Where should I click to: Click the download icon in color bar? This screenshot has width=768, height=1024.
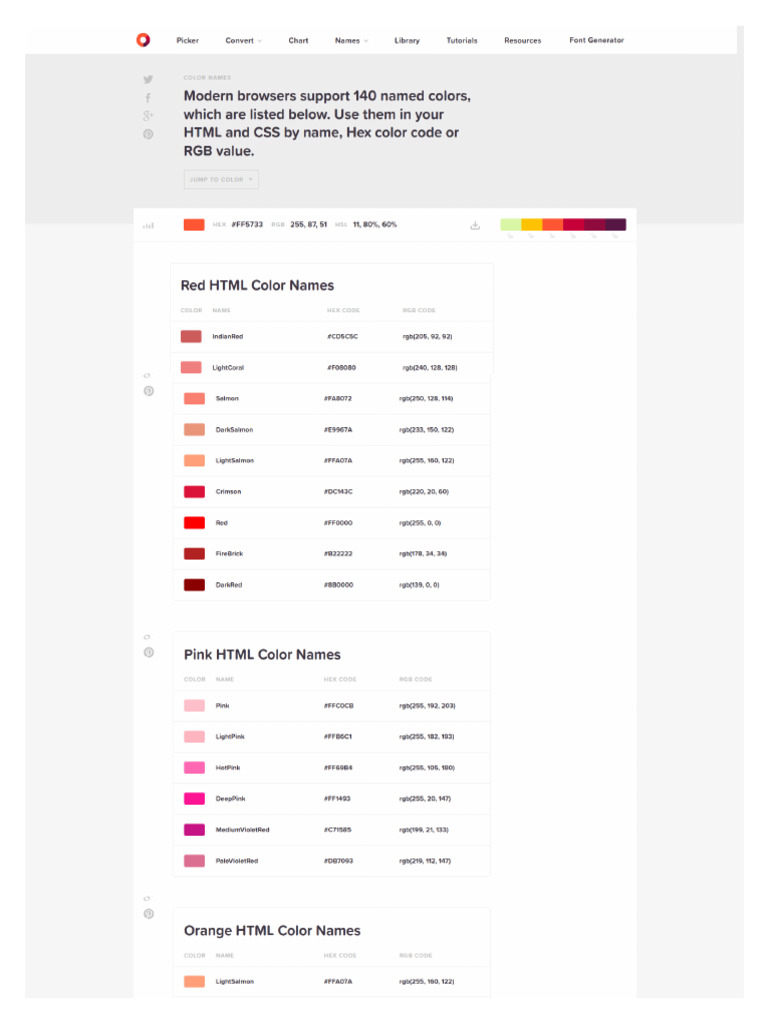pyautogui.click(x=475, y=225)
